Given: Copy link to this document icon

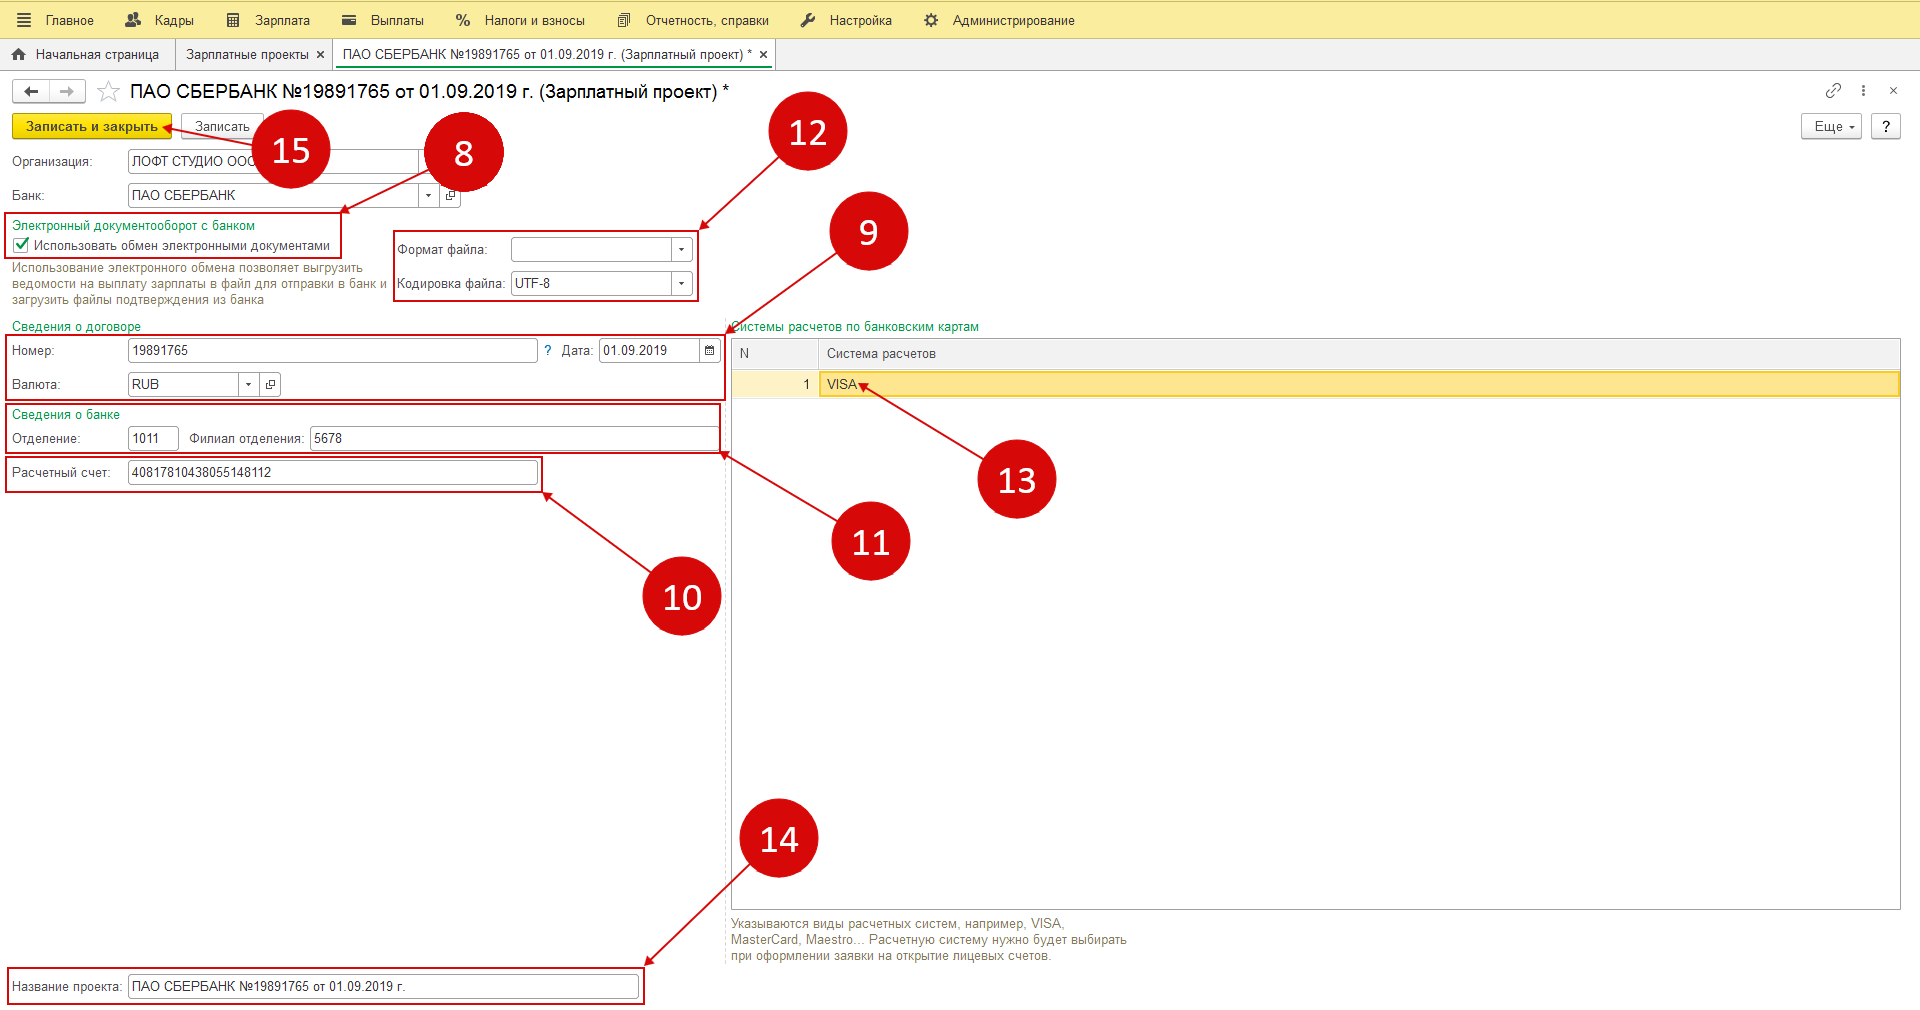Looking at the screenshot, I should (1832, 91).
